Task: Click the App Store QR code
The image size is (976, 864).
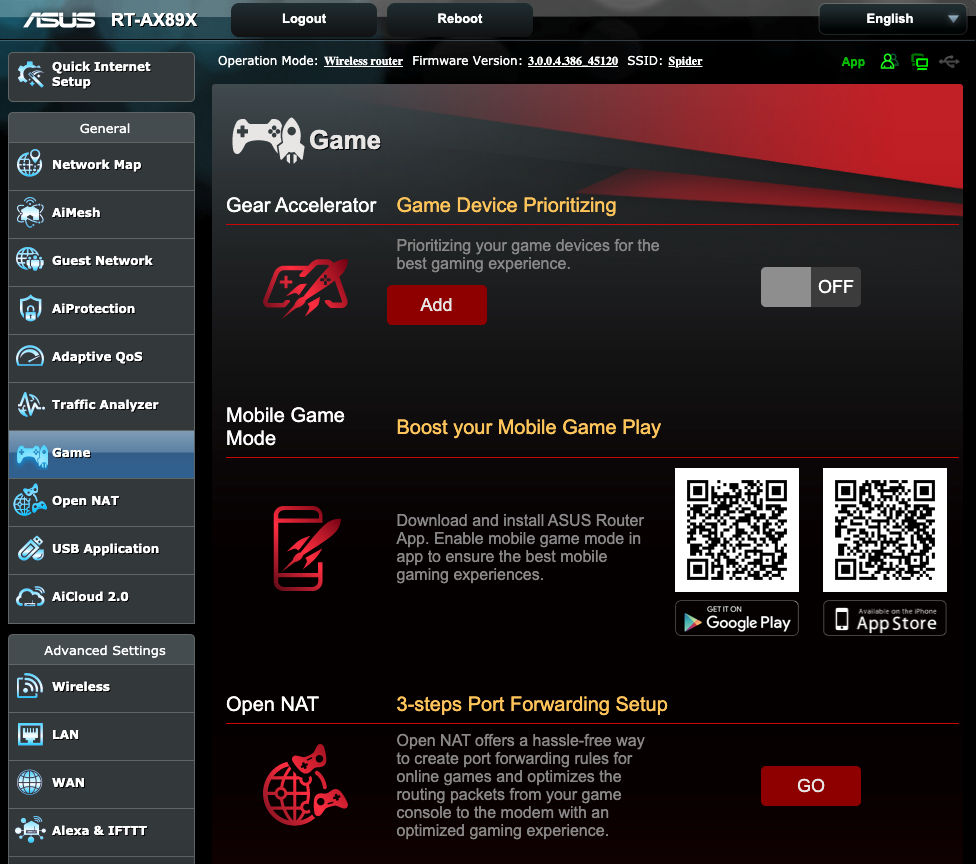Action: click(884, 530)
